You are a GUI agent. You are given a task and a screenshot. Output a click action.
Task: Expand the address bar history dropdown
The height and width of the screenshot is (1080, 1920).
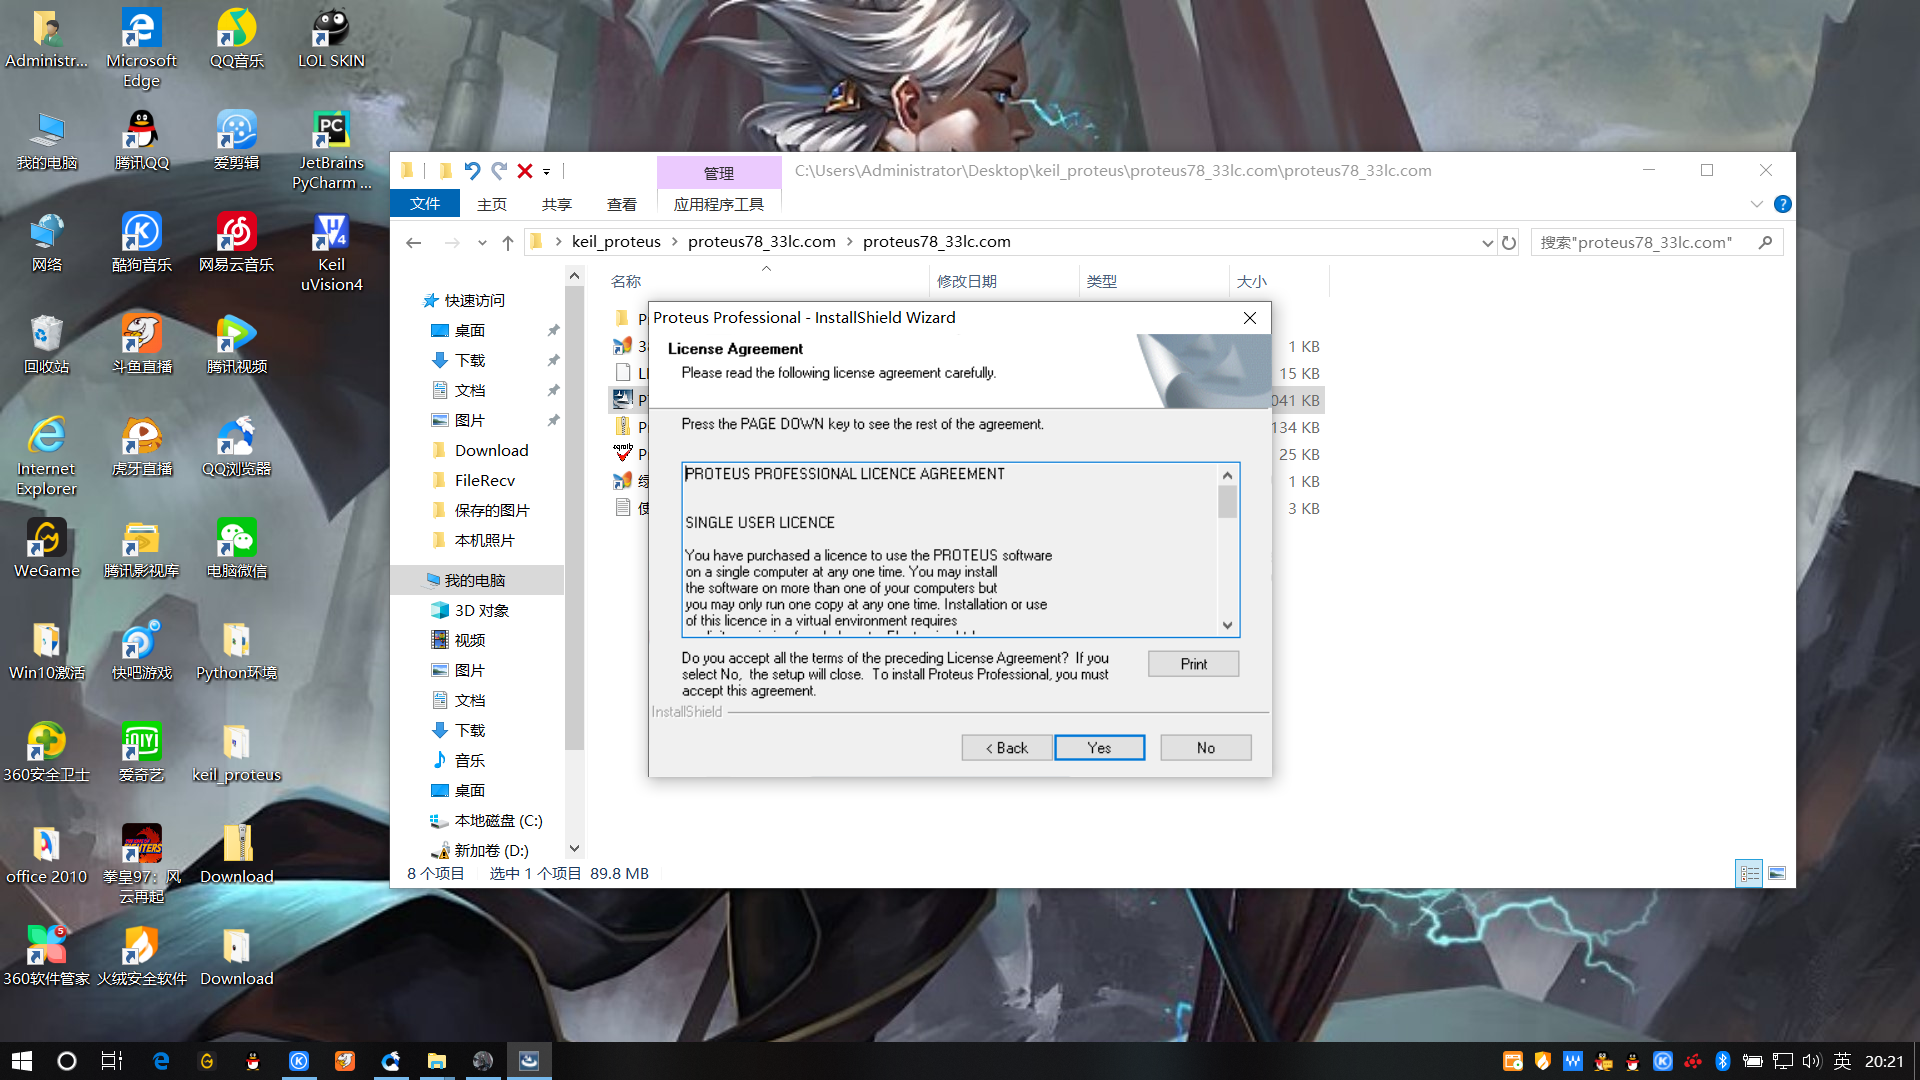(x=1487, y=242)
